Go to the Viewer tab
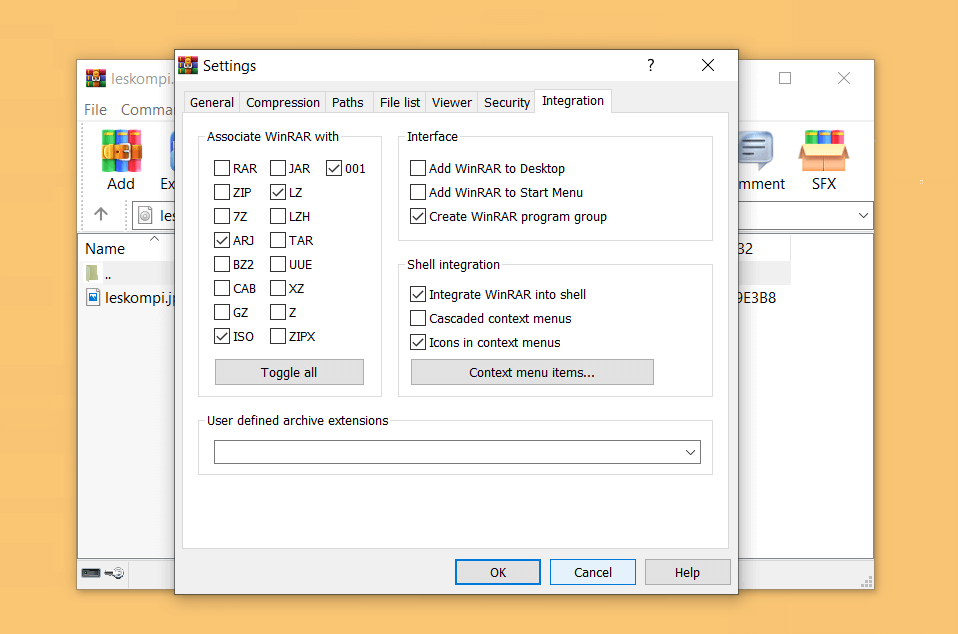This screenshot has width=958, height=634. click(x=452, y=103)
